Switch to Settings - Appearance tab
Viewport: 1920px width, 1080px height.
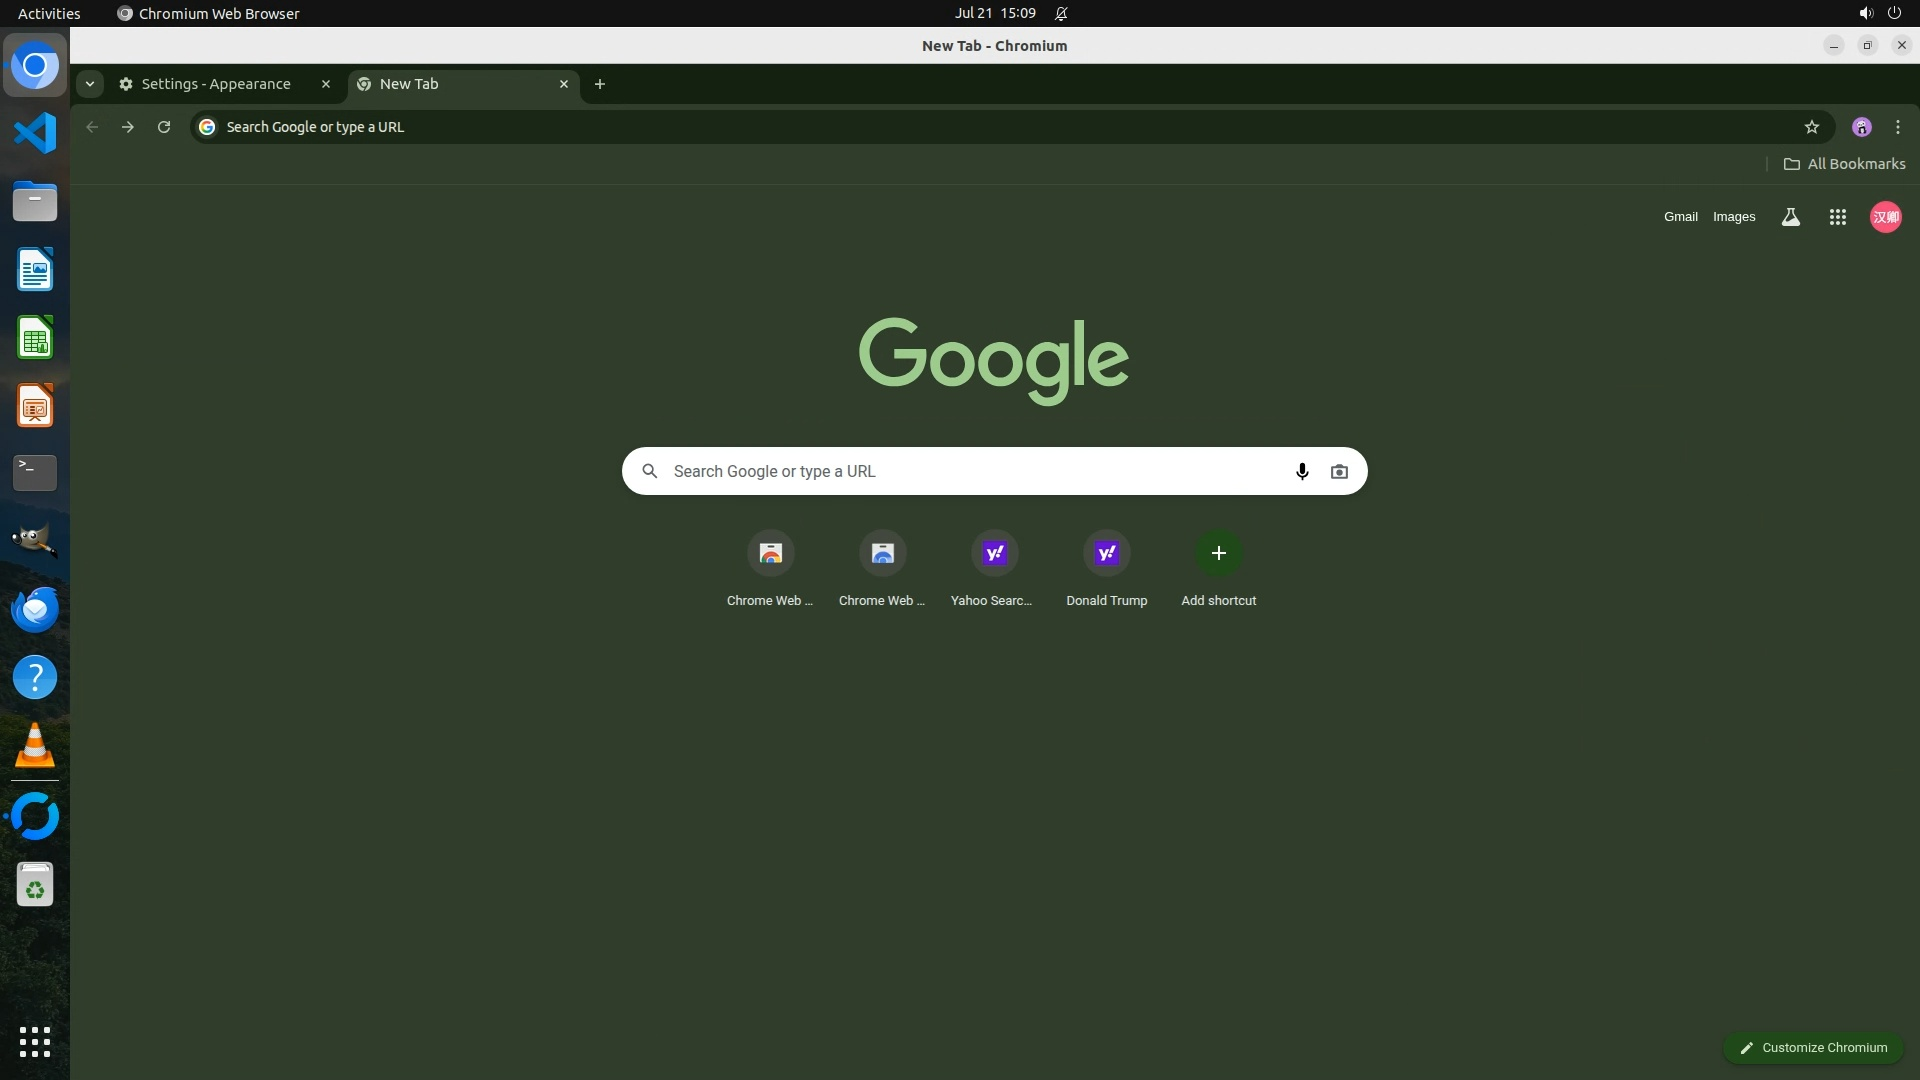[216, 84]
